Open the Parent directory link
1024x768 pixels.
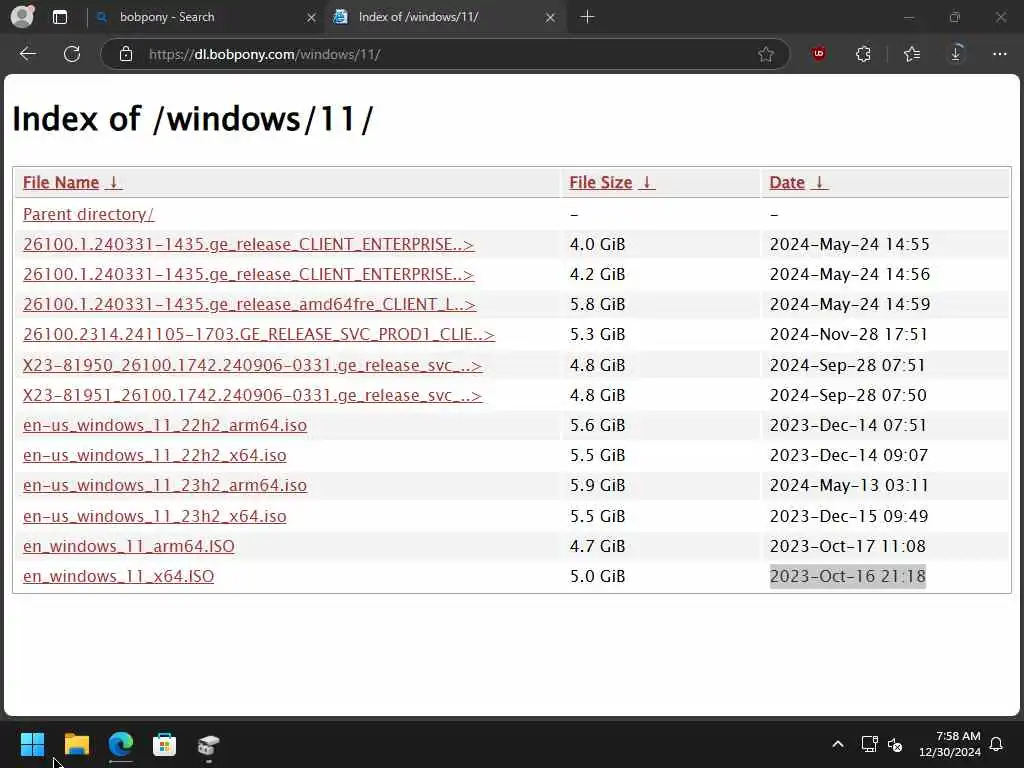click(x=88, y=214)
